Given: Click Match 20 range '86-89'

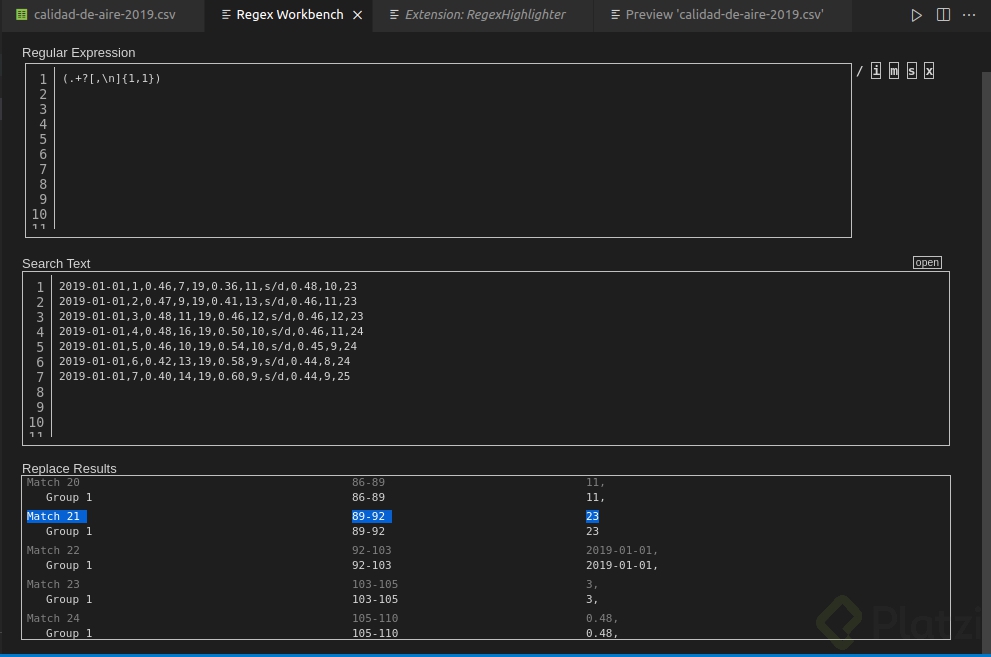Looking at the screenshot, I should [368, 482].
